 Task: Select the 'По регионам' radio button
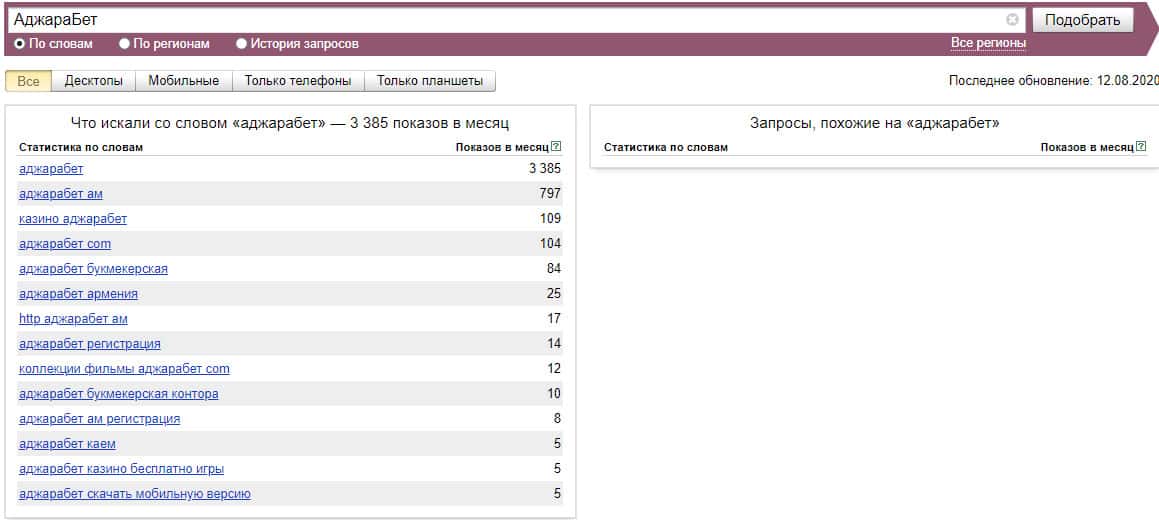pyautogui.click(x=124, y=44)
